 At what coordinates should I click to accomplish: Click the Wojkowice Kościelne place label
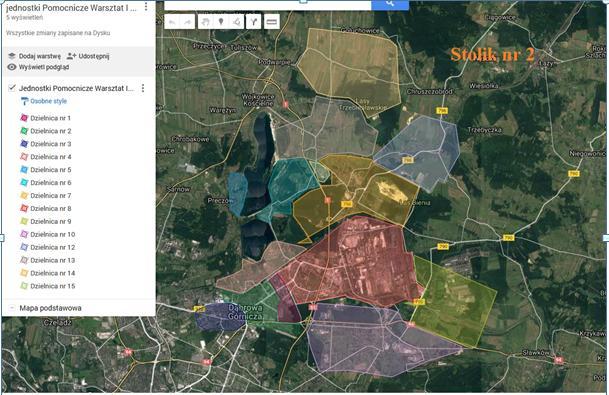pos(258,100)
